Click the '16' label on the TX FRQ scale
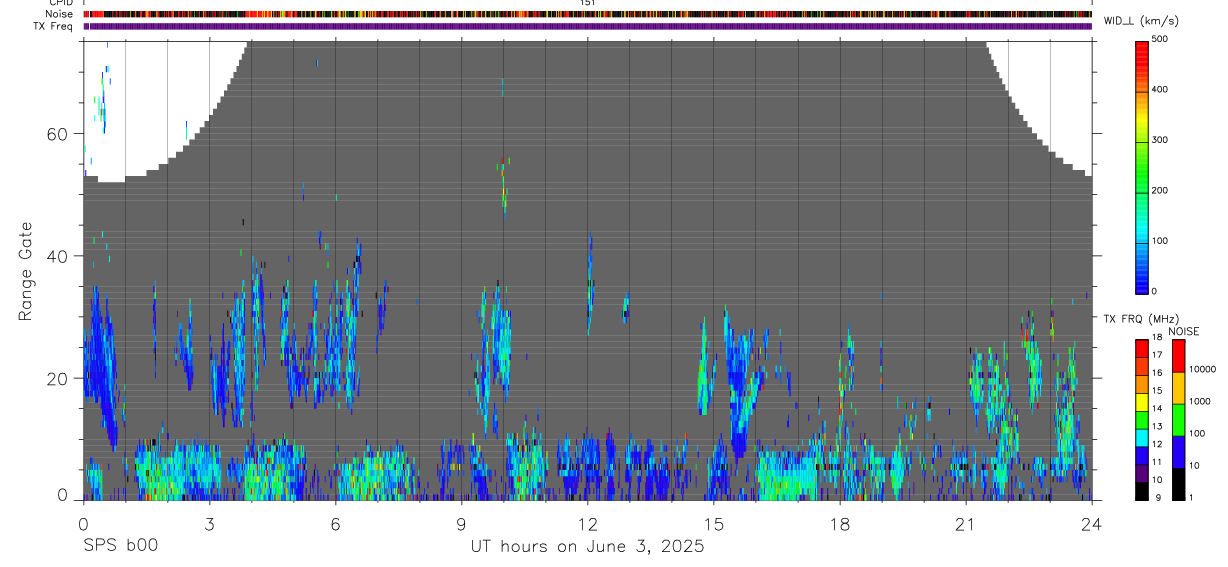 click(x=1158, y=373)
